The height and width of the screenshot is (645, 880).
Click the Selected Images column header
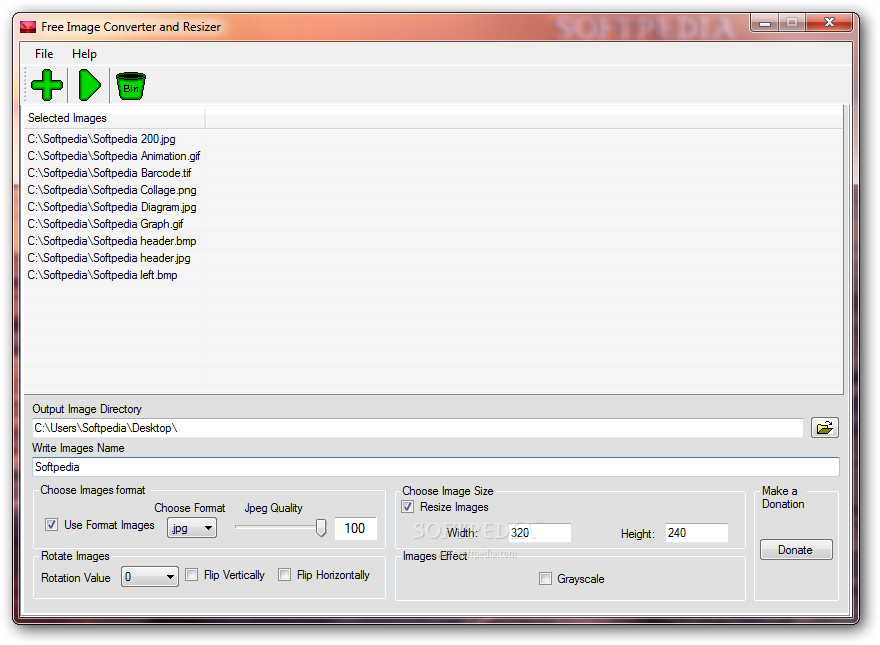[114, 118]
